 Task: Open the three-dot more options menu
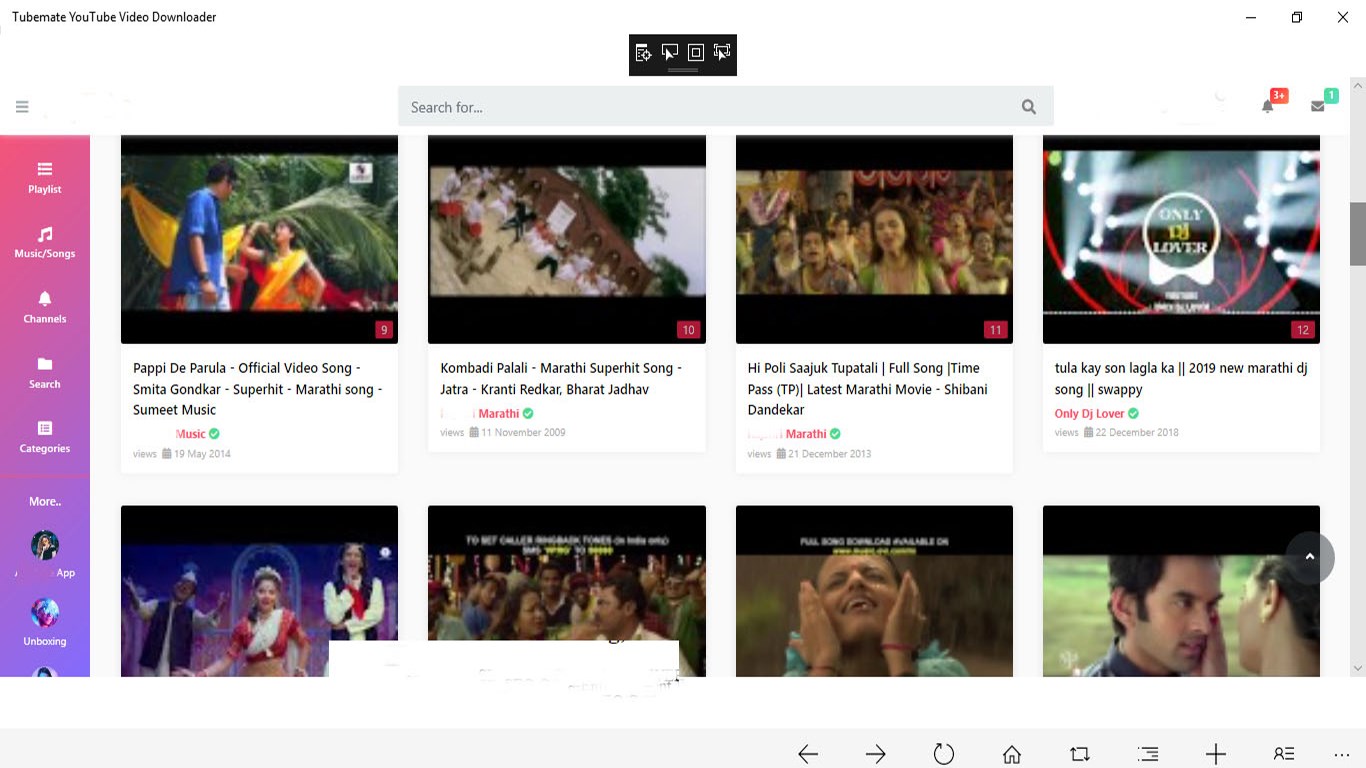1342,755
